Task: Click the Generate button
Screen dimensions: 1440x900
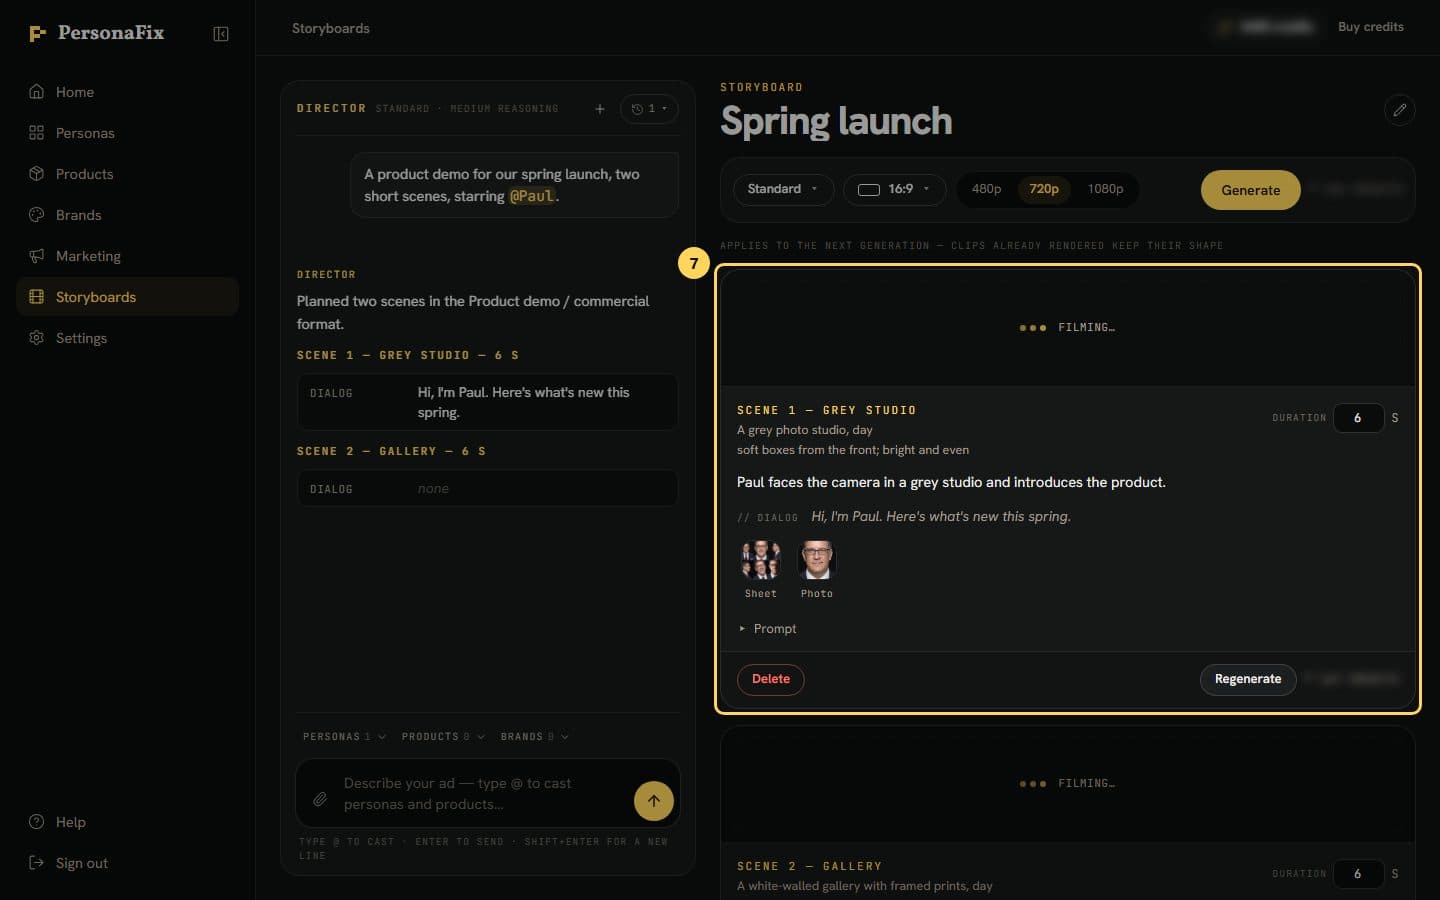Action: 1250,190
